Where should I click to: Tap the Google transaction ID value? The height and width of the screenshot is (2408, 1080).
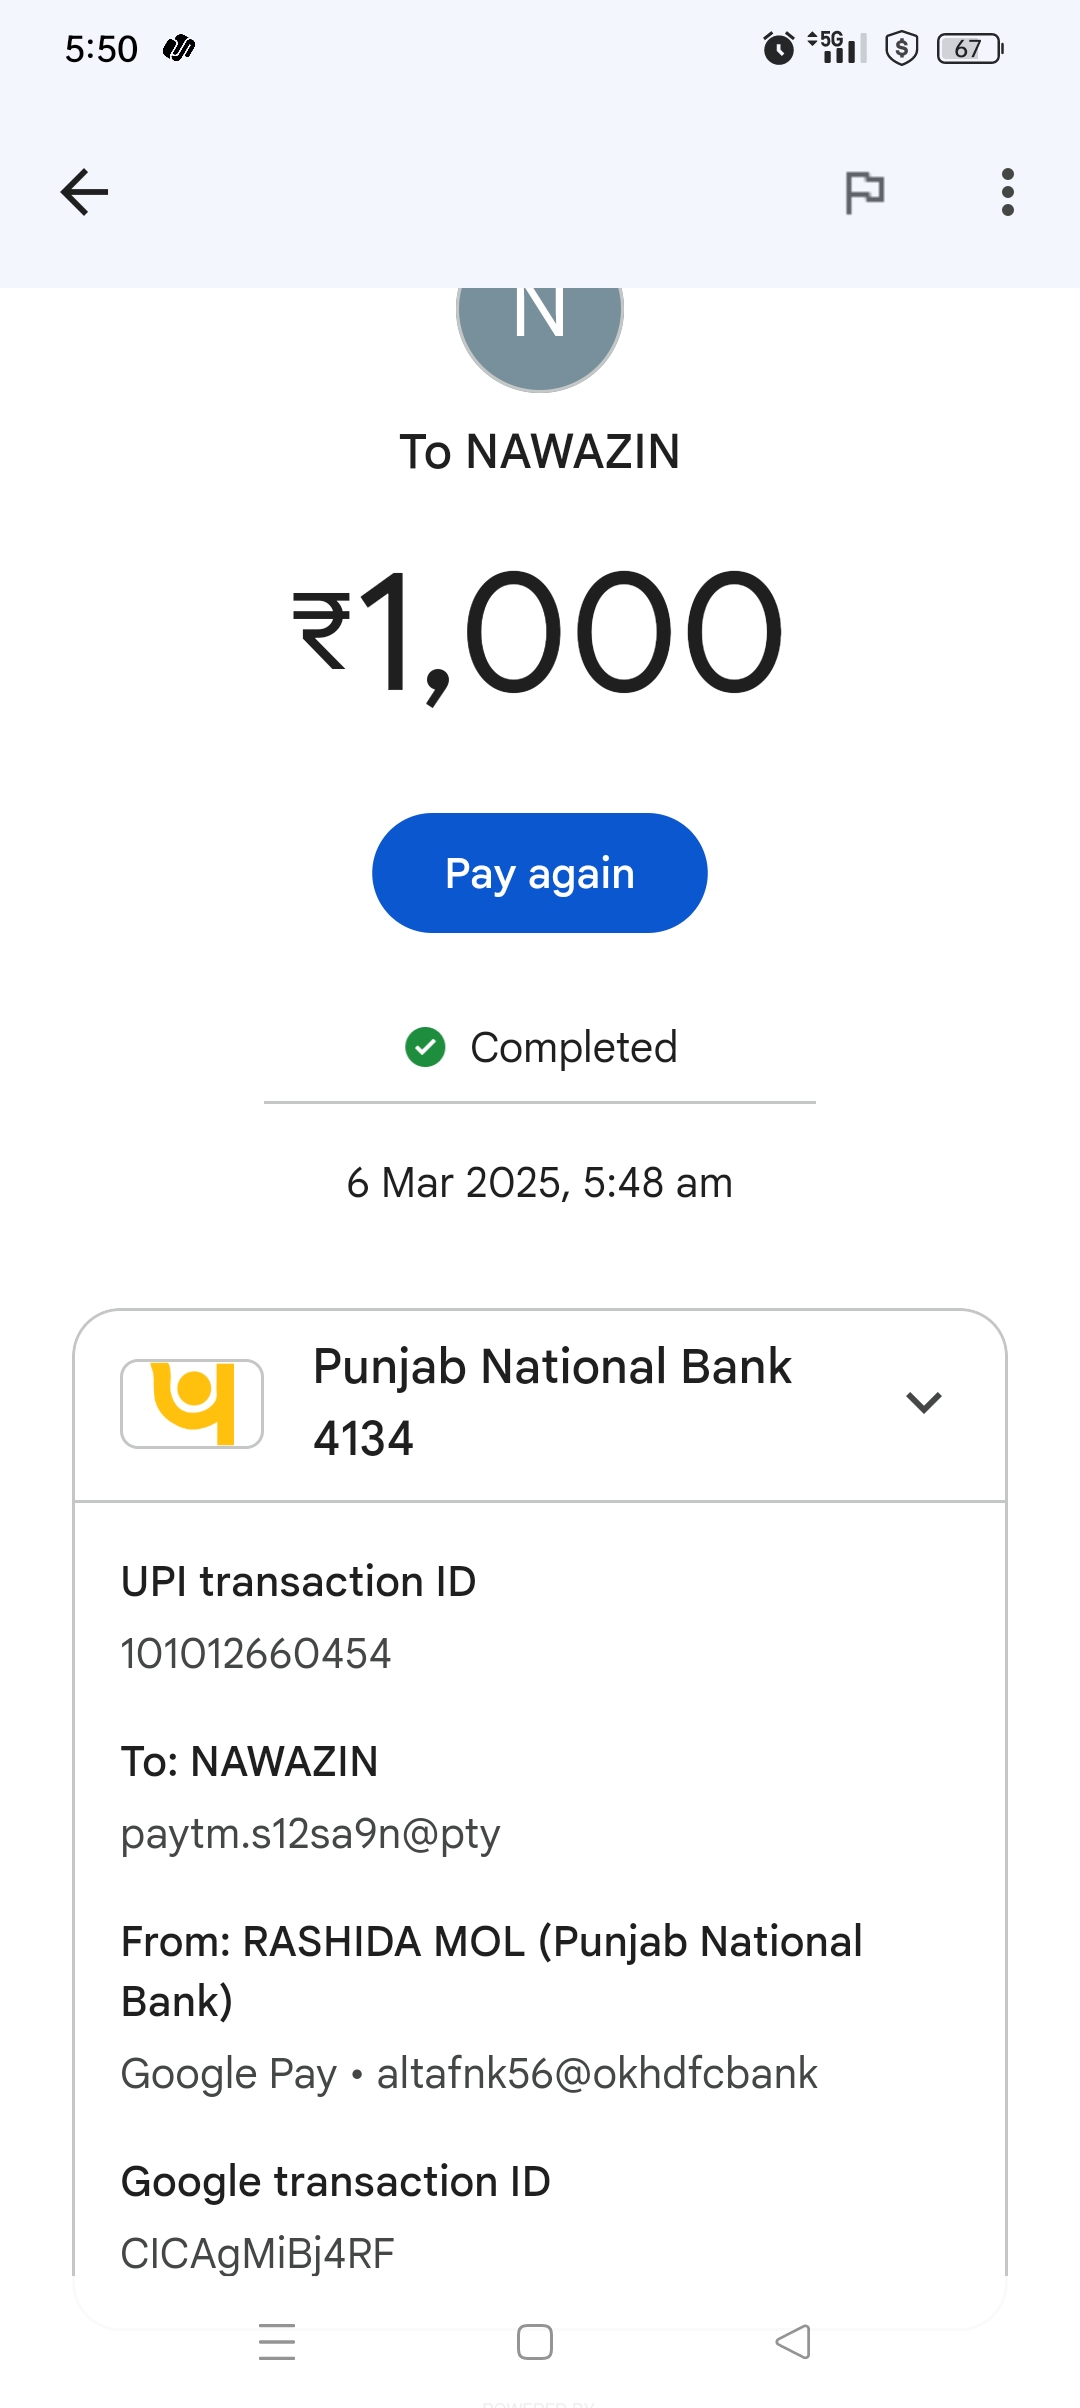258,2254
